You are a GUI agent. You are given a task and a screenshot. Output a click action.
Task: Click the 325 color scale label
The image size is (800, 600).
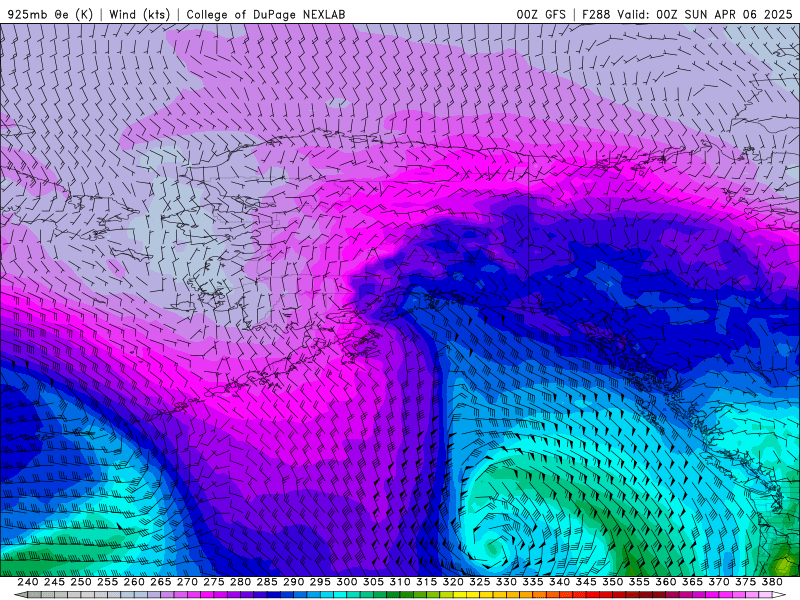pyautogui.click(x=480, y=582)
